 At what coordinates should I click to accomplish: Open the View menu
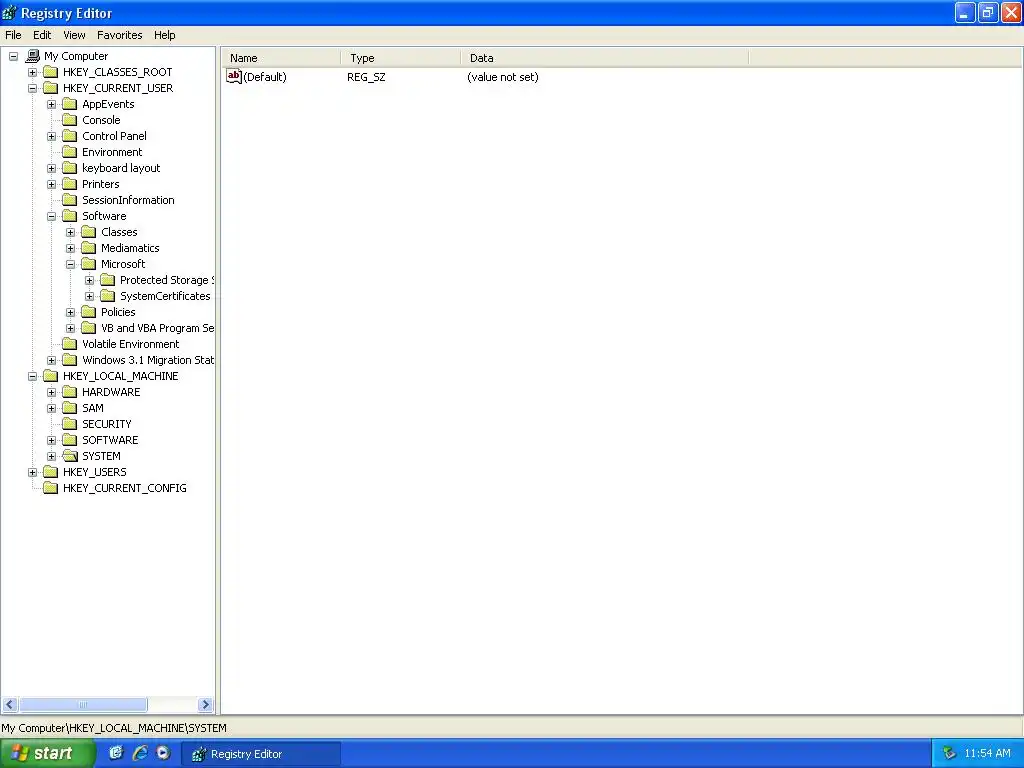(x=74, y=35)
